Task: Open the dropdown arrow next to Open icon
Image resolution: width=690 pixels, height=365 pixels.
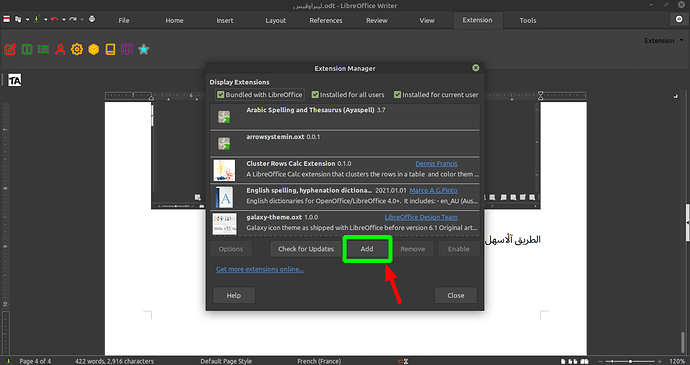Action: [27, 19]
